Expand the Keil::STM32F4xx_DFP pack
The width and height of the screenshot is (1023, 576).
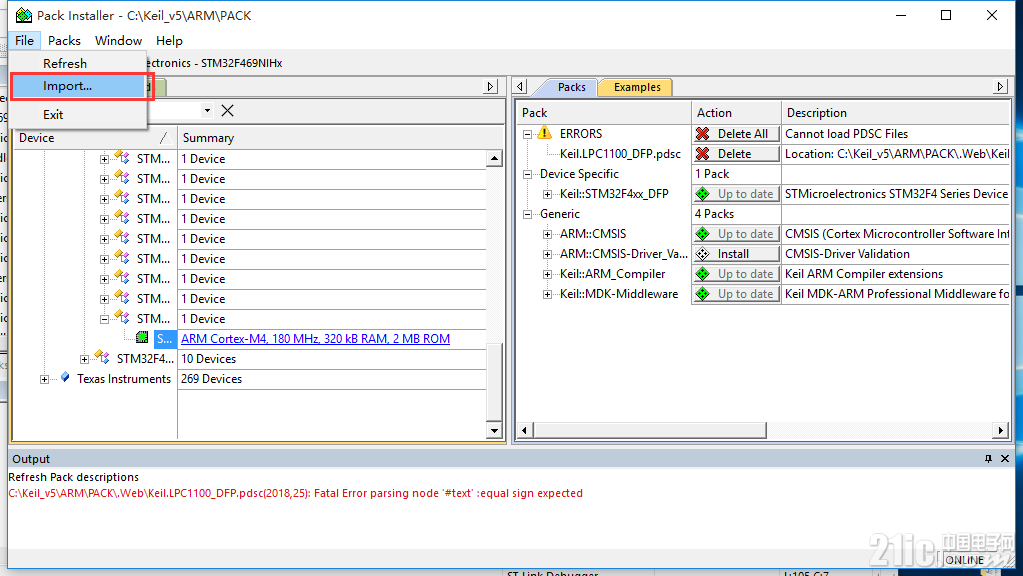coord(547,194)
